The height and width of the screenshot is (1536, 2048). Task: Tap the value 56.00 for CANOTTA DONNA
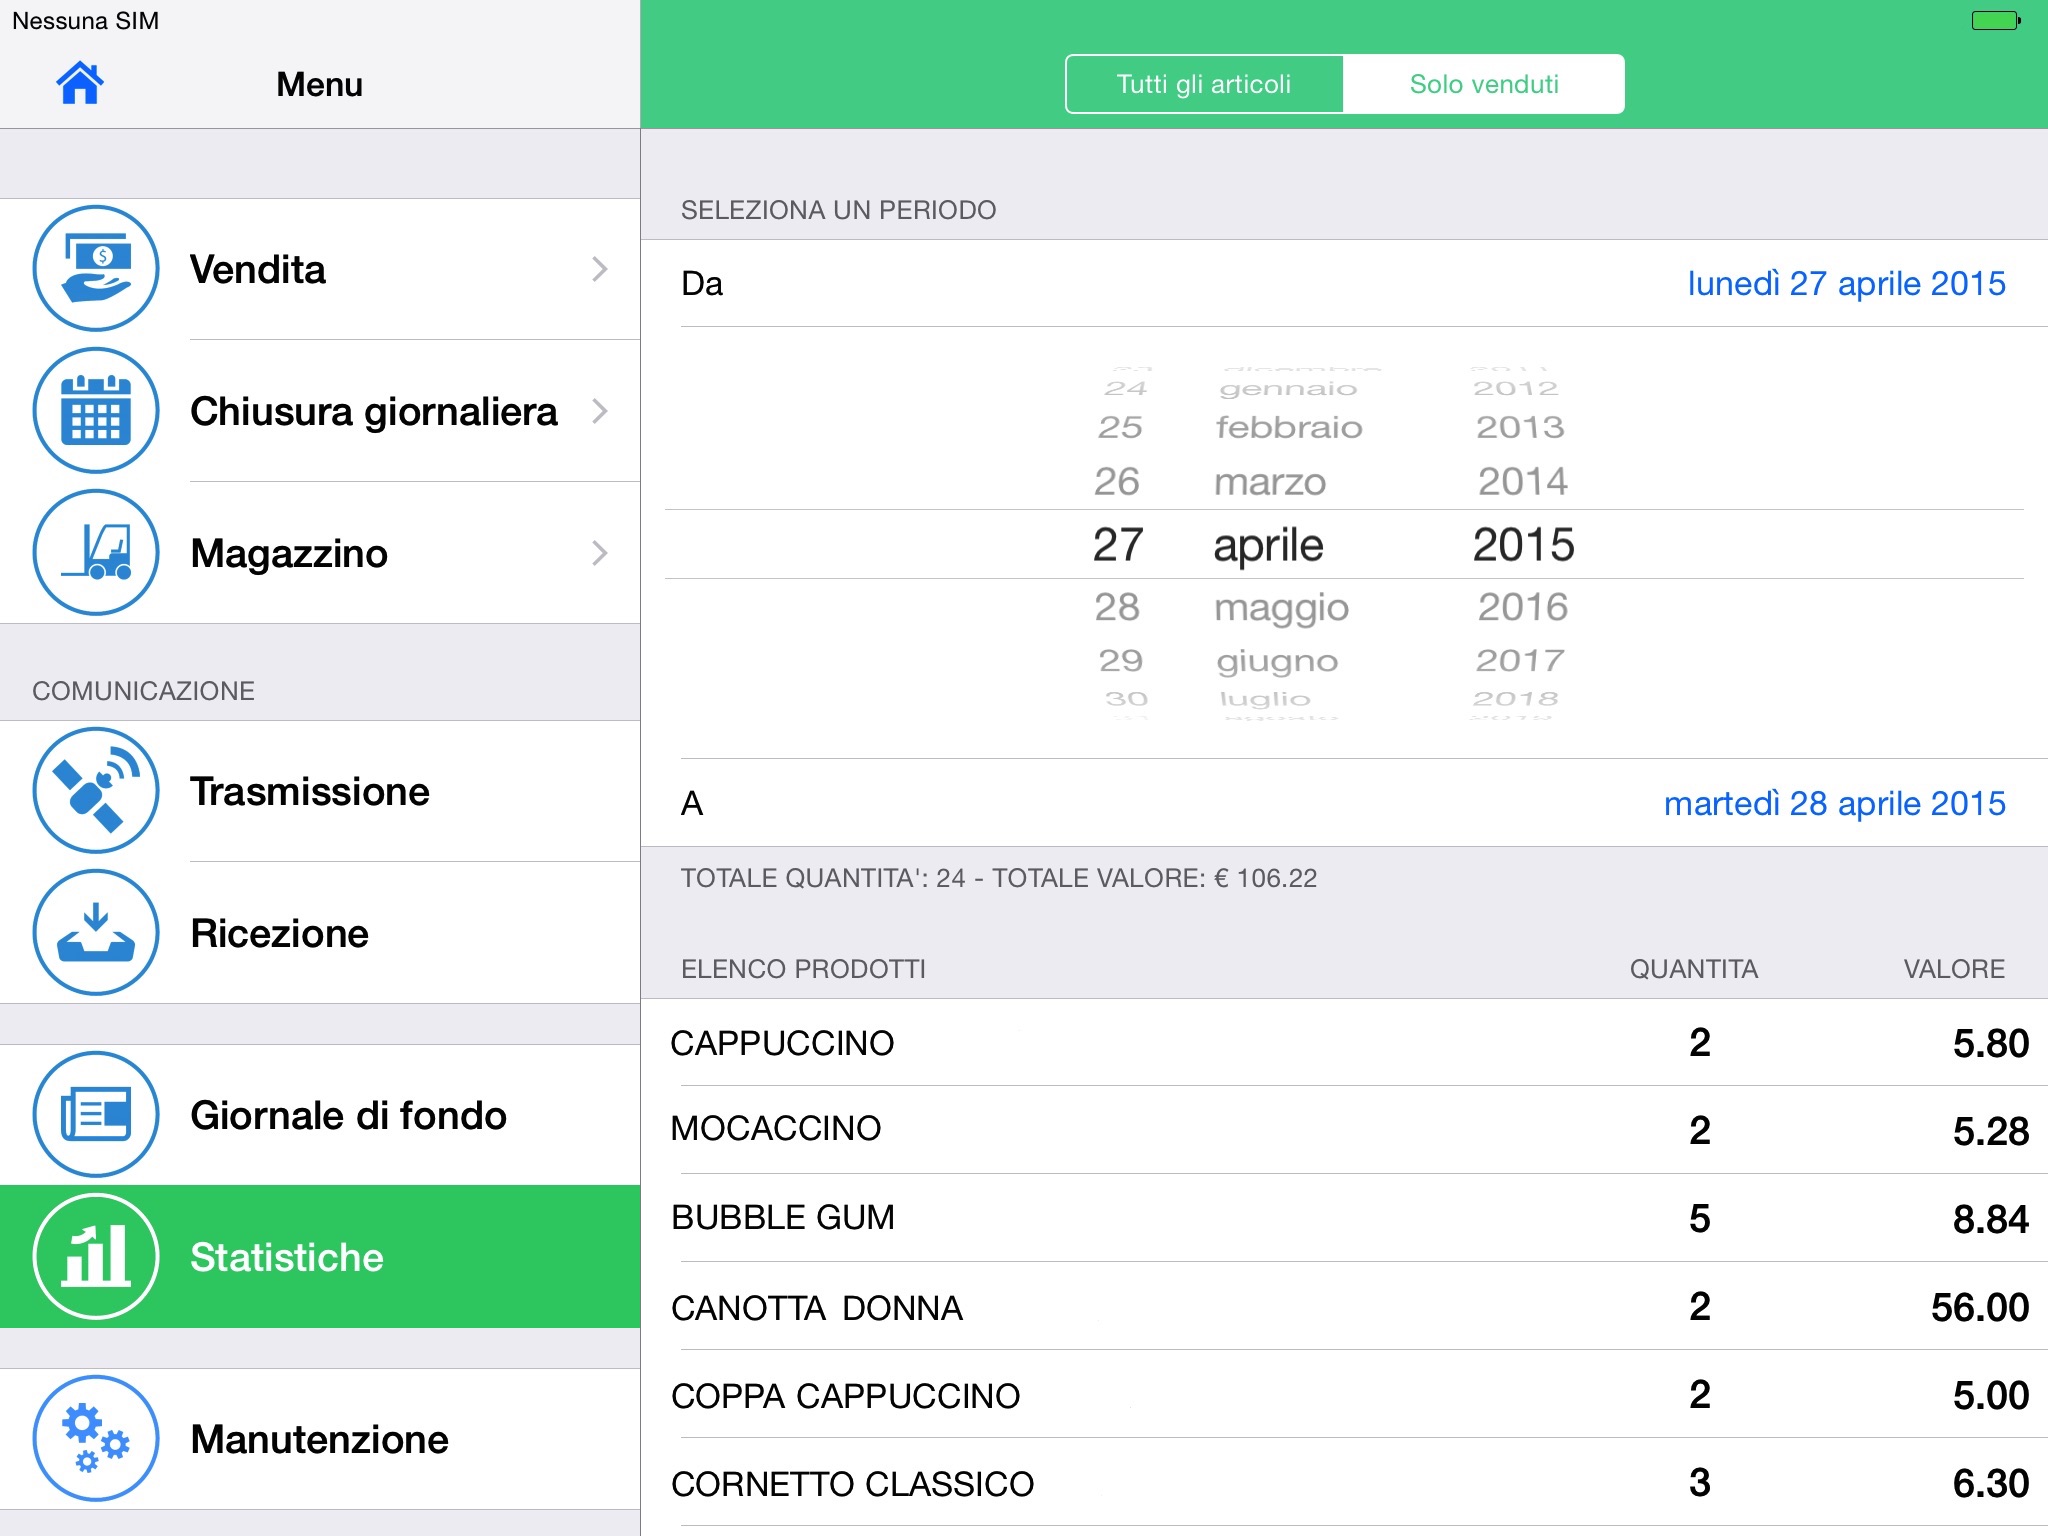1980,1307
